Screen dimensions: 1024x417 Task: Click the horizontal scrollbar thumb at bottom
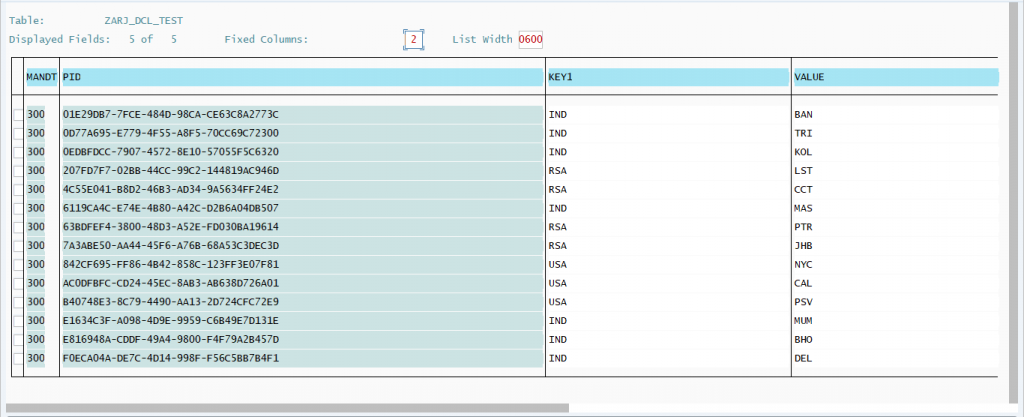tap(287, 408)
